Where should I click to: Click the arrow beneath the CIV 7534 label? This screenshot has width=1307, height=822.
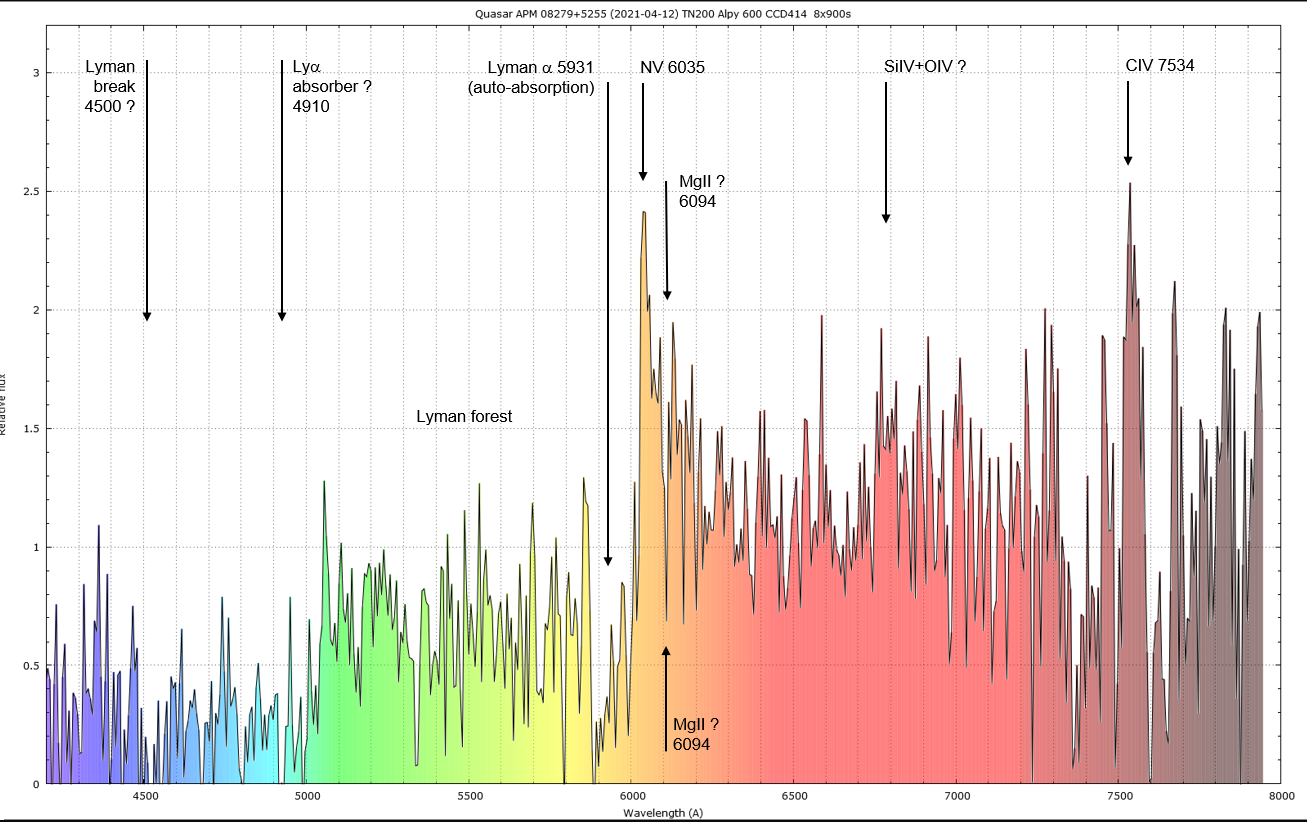coord(1128,122)
